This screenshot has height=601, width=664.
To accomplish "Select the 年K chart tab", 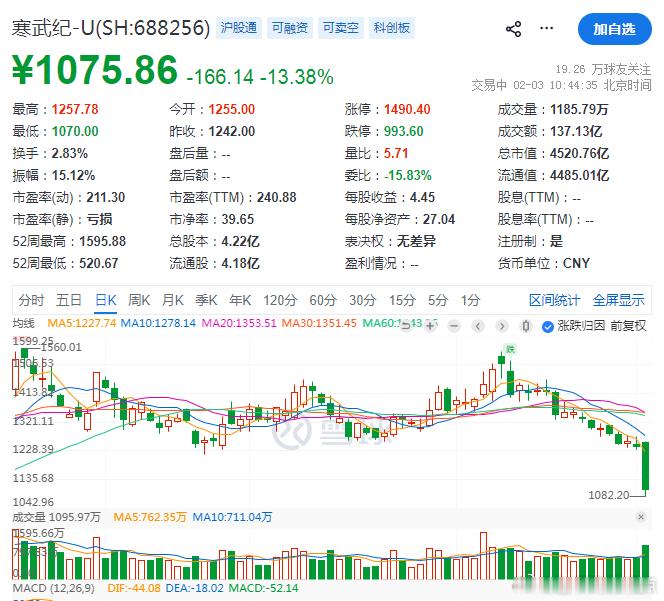I will 240,300.
